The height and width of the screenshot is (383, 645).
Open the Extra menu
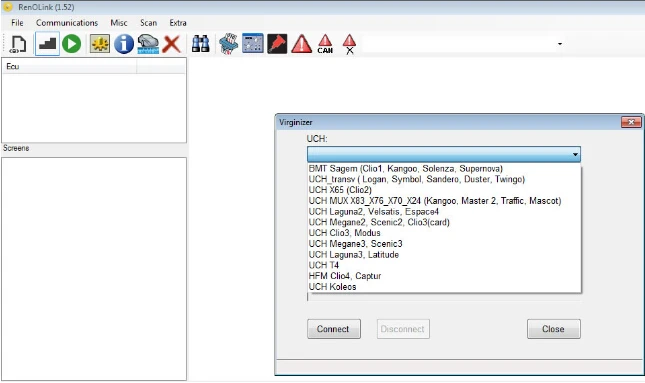(178, 23)
